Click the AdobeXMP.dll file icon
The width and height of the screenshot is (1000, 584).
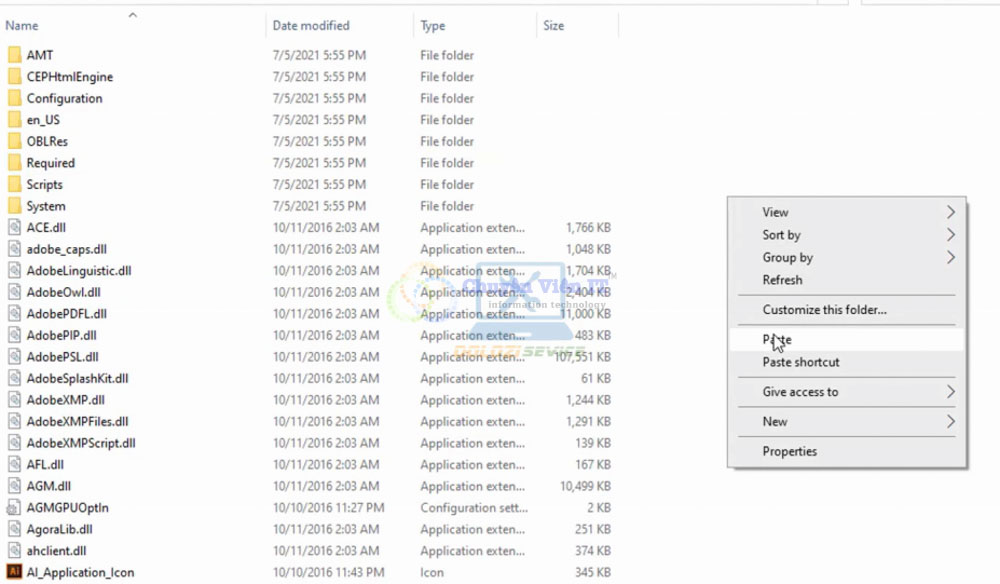(14, 400)
